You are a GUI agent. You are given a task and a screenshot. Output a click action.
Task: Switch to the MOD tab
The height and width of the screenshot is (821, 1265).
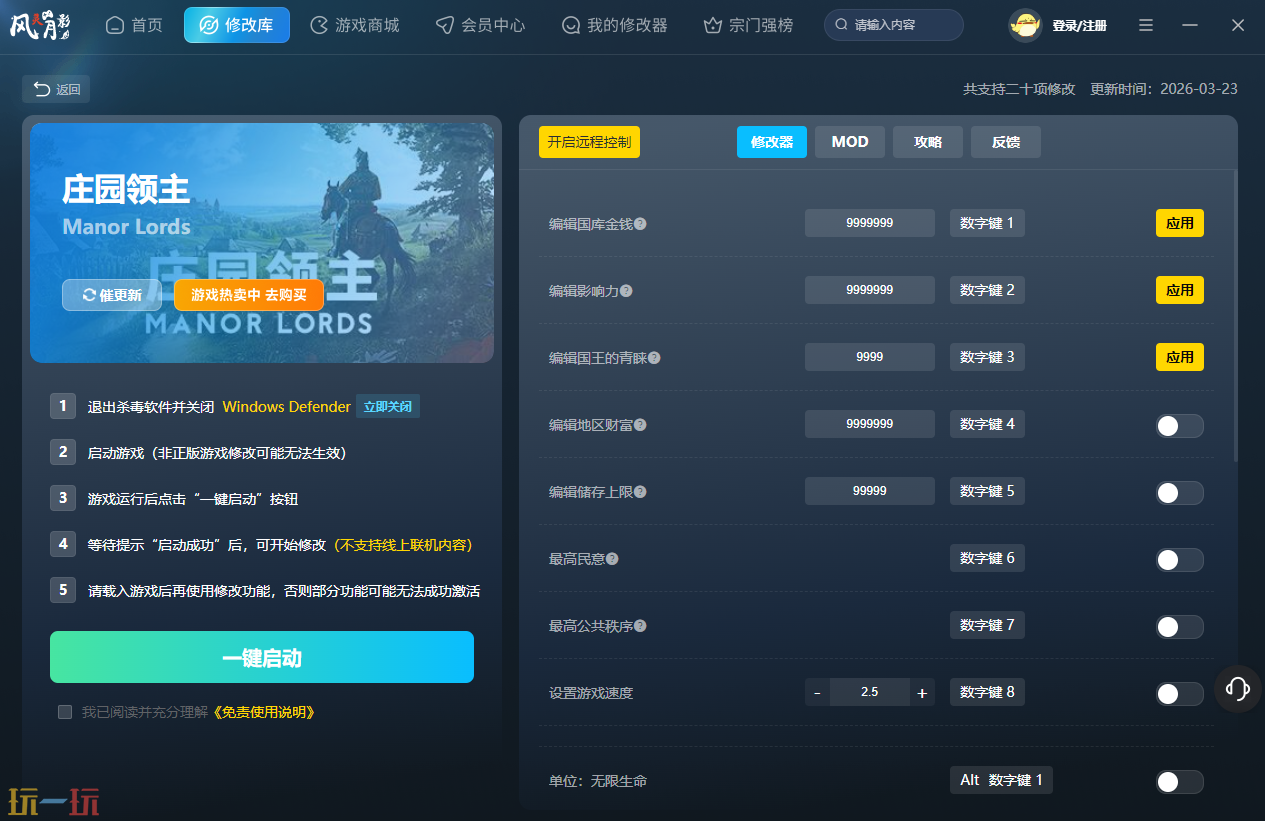850,142
